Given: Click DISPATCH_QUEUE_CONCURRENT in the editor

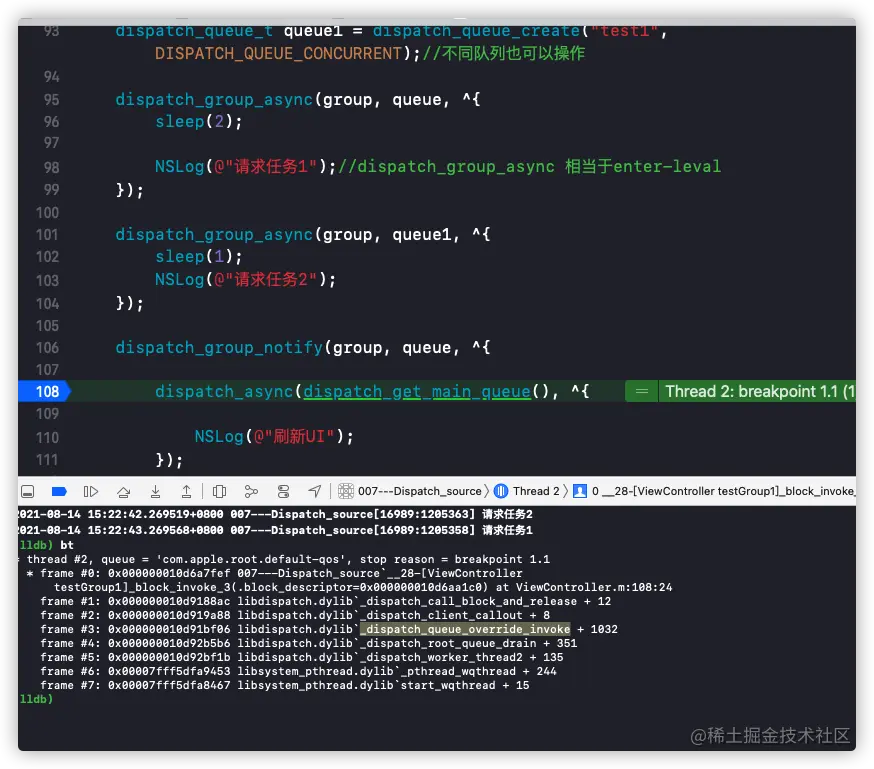Looking at the screenshot, I should (x=278, y=53).
